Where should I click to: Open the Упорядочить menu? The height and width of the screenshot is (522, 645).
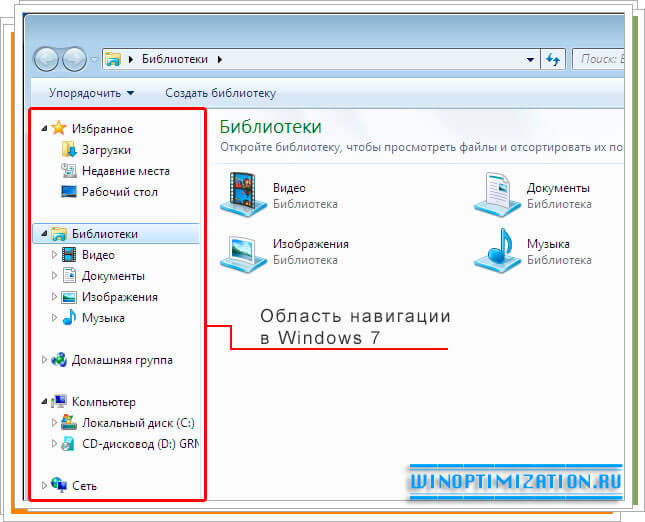pyautogui.click(x=92, y=93)
